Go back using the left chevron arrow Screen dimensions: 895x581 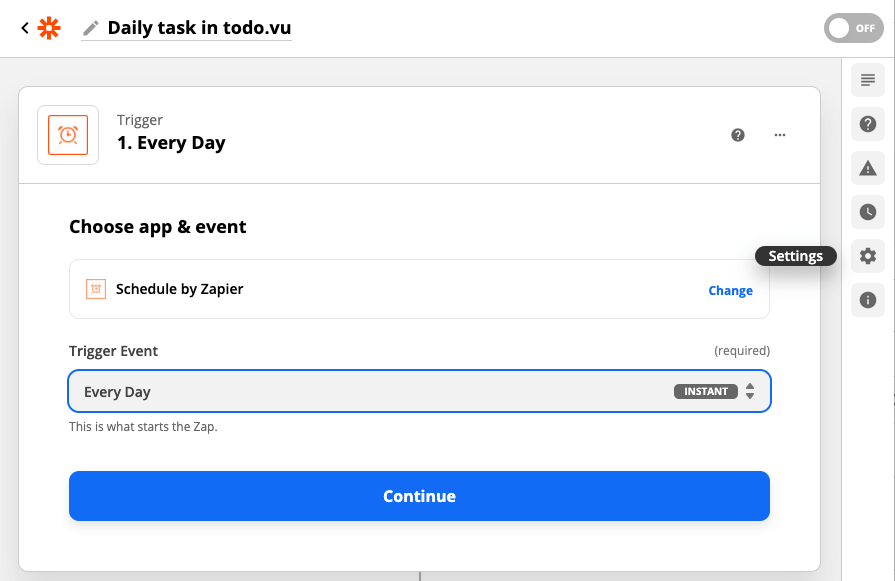click(x=25, y=27)
